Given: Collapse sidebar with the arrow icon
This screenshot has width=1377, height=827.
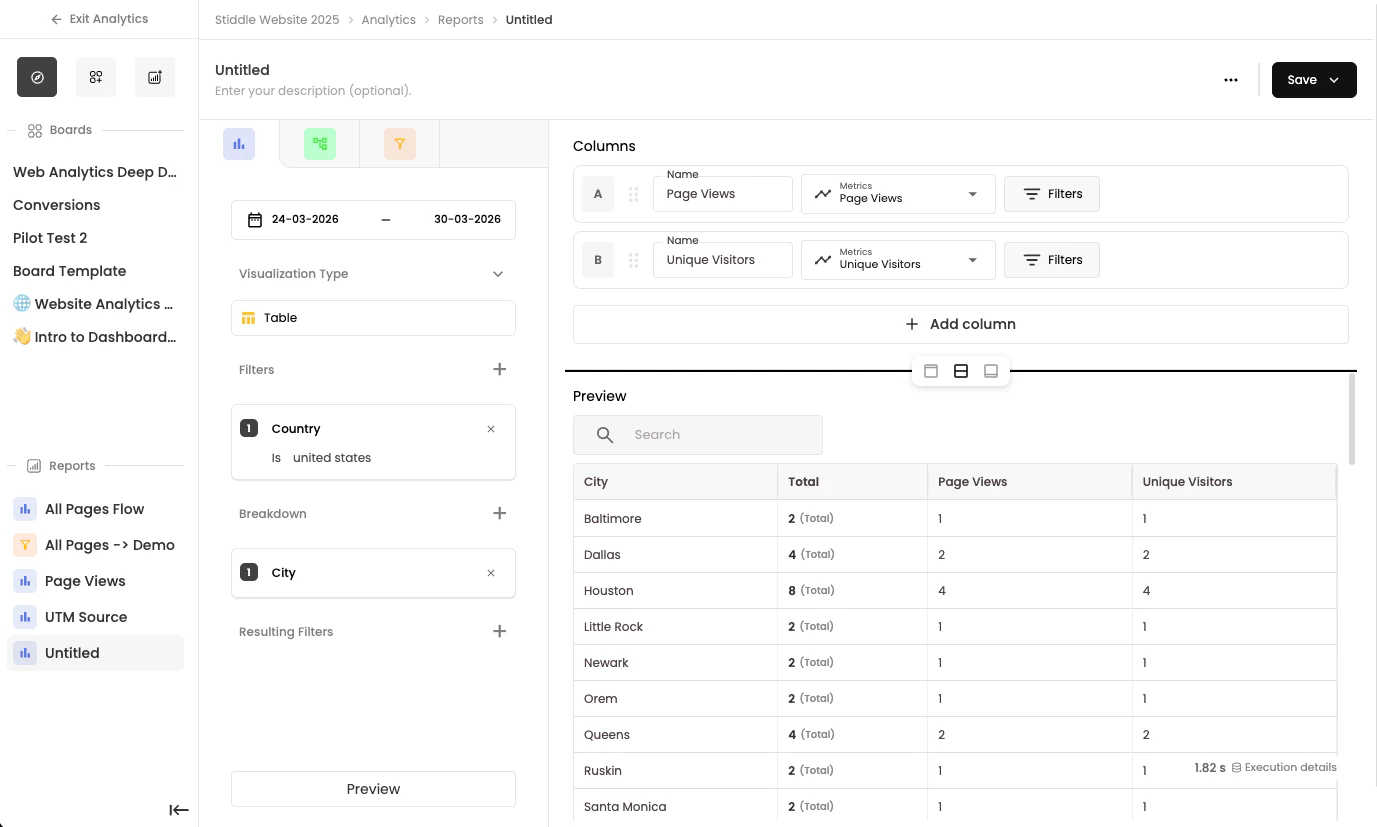Looking at the screenshot, I should pyautogui.click(x=179, y=810).
